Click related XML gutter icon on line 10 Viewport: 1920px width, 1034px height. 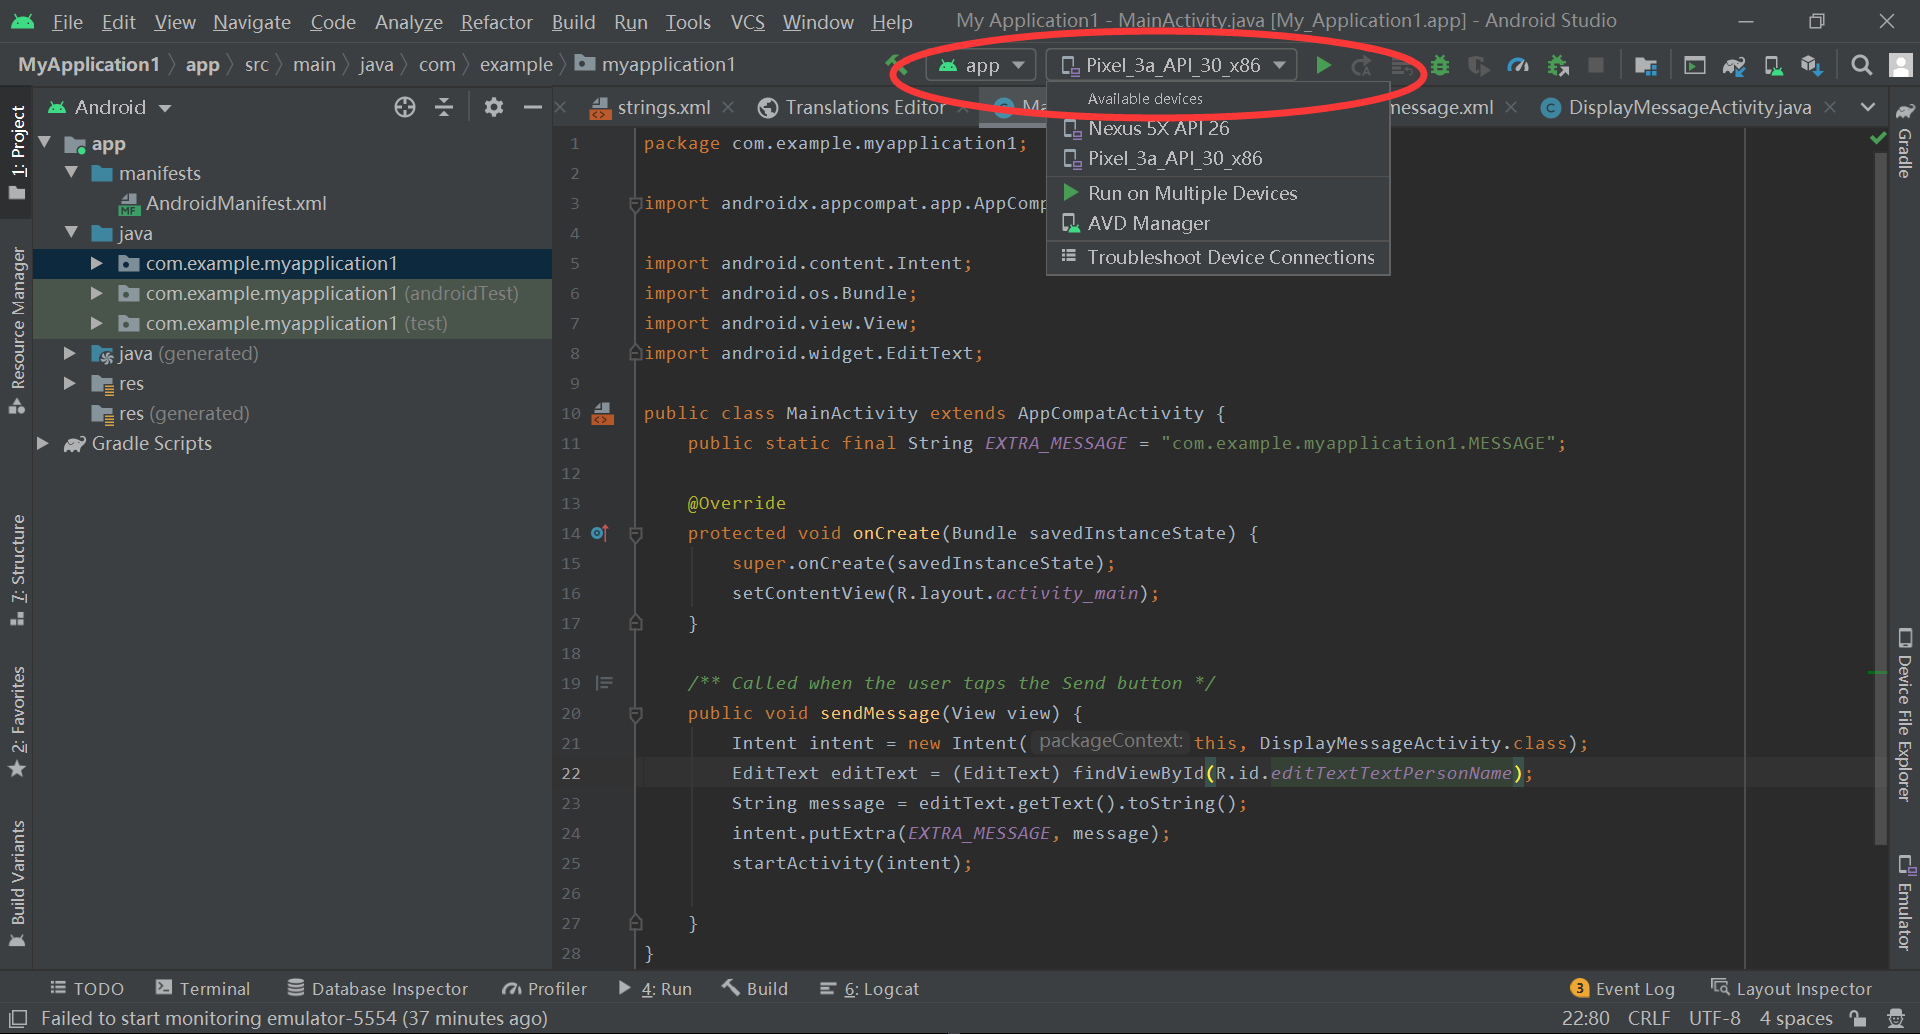point(602,413)
